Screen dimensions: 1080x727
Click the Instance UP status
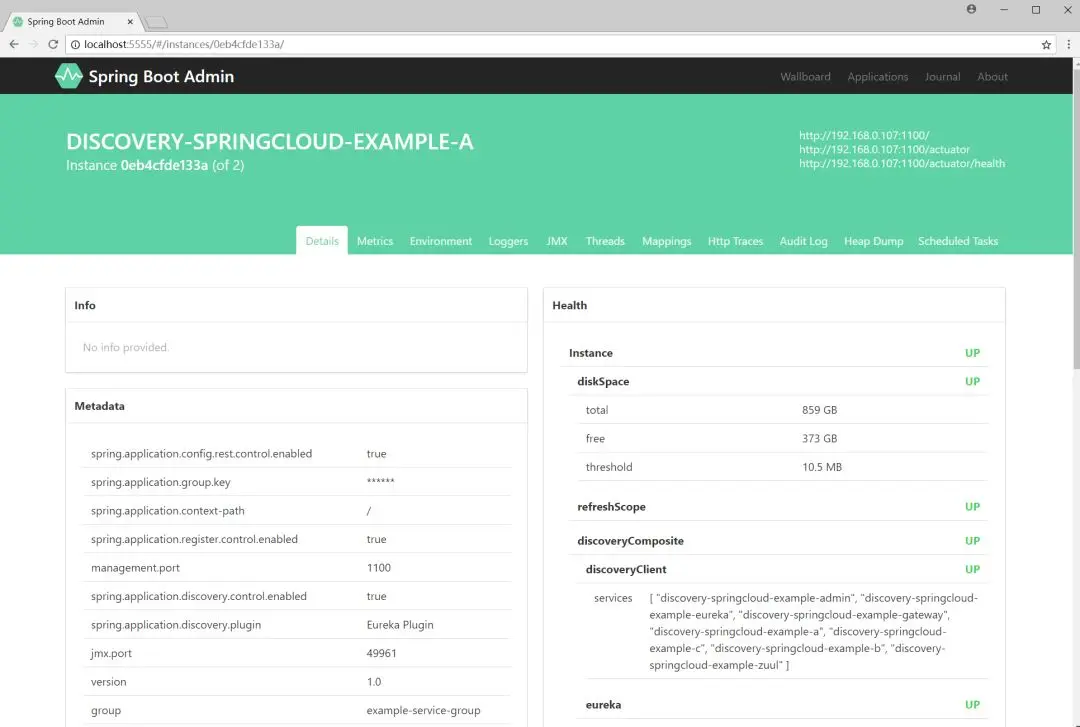972,353
